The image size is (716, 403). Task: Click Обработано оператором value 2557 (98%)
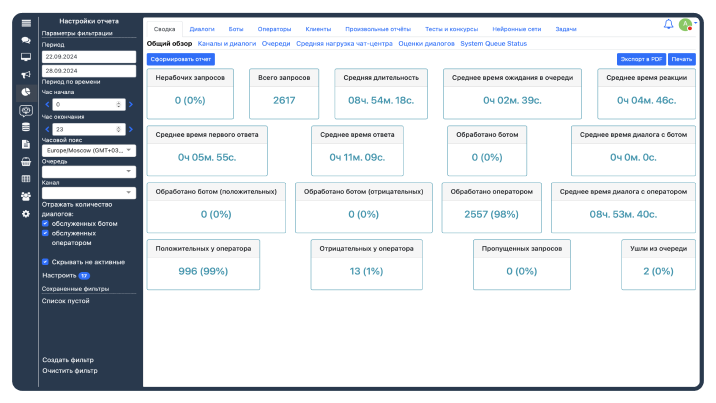(491, 215)
